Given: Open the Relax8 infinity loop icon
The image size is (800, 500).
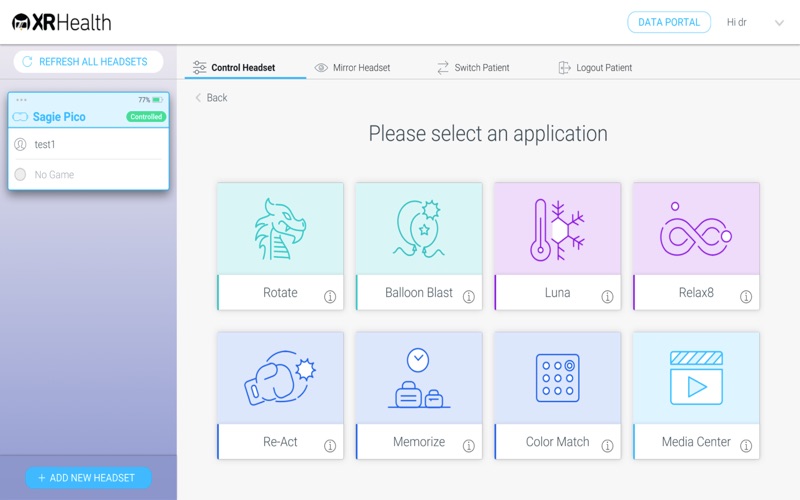Looking at the screenshot, I should tap(696, 229).
